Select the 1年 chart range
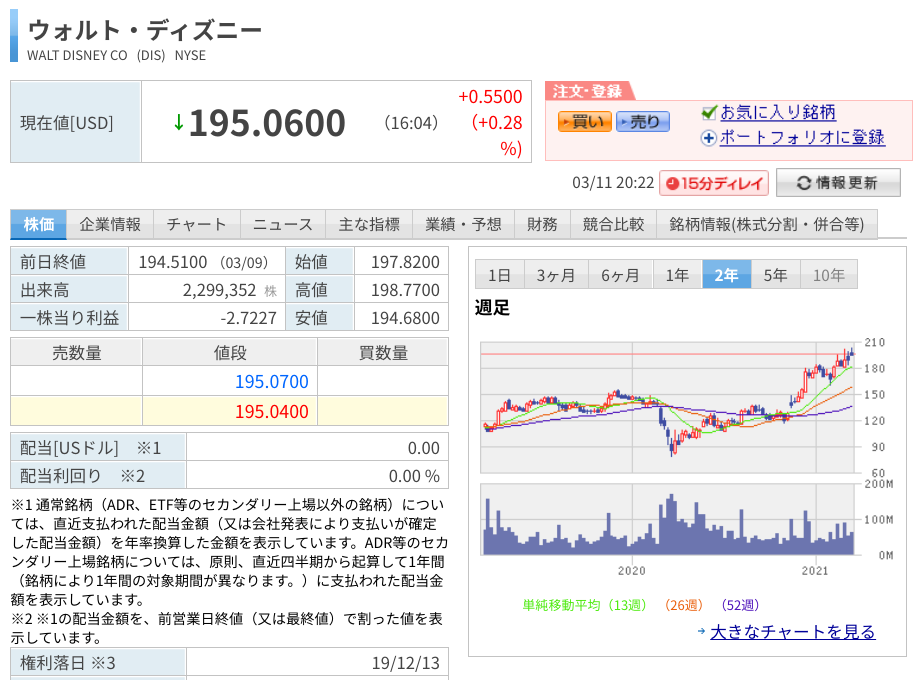 (x=677, y=274)
